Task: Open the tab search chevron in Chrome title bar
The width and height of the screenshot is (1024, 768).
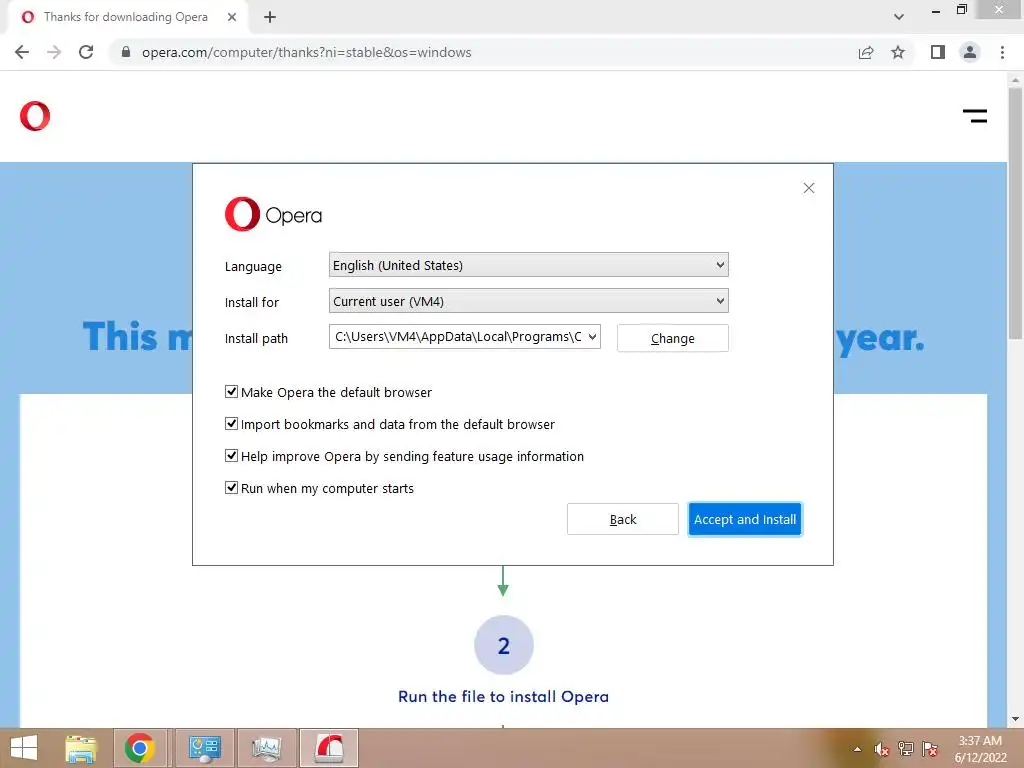Action: pos(899,17)
